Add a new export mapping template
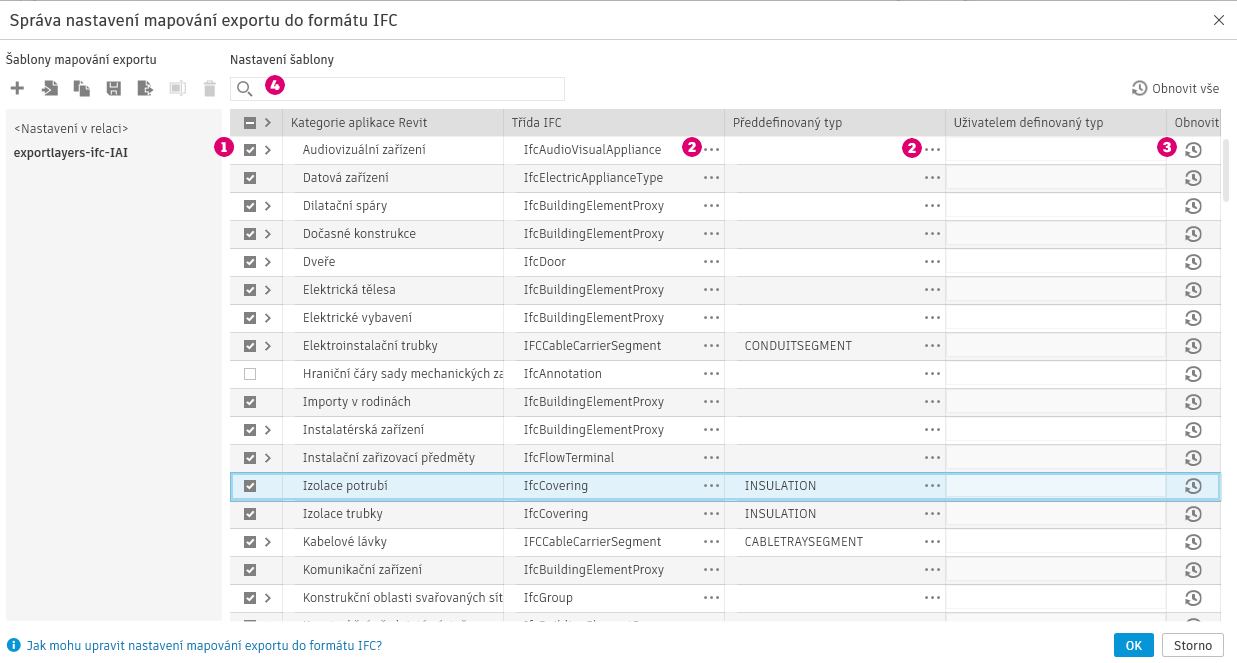 pos(17,89)
